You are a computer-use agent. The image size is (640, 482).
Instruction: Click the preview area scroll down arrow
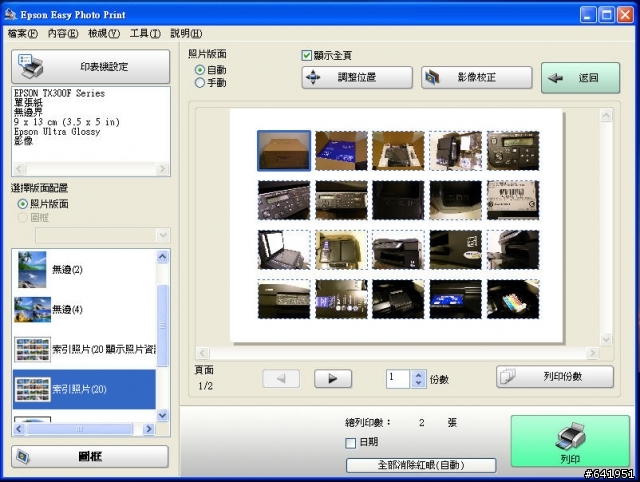click(606, 339)
